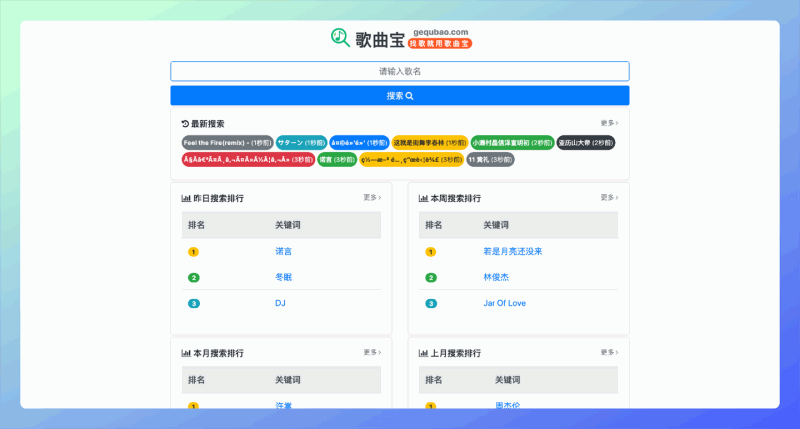Click the 歌曲宝 site title text
The width and height of the screenshot is (800, 429).
click(x=380, y=40)
